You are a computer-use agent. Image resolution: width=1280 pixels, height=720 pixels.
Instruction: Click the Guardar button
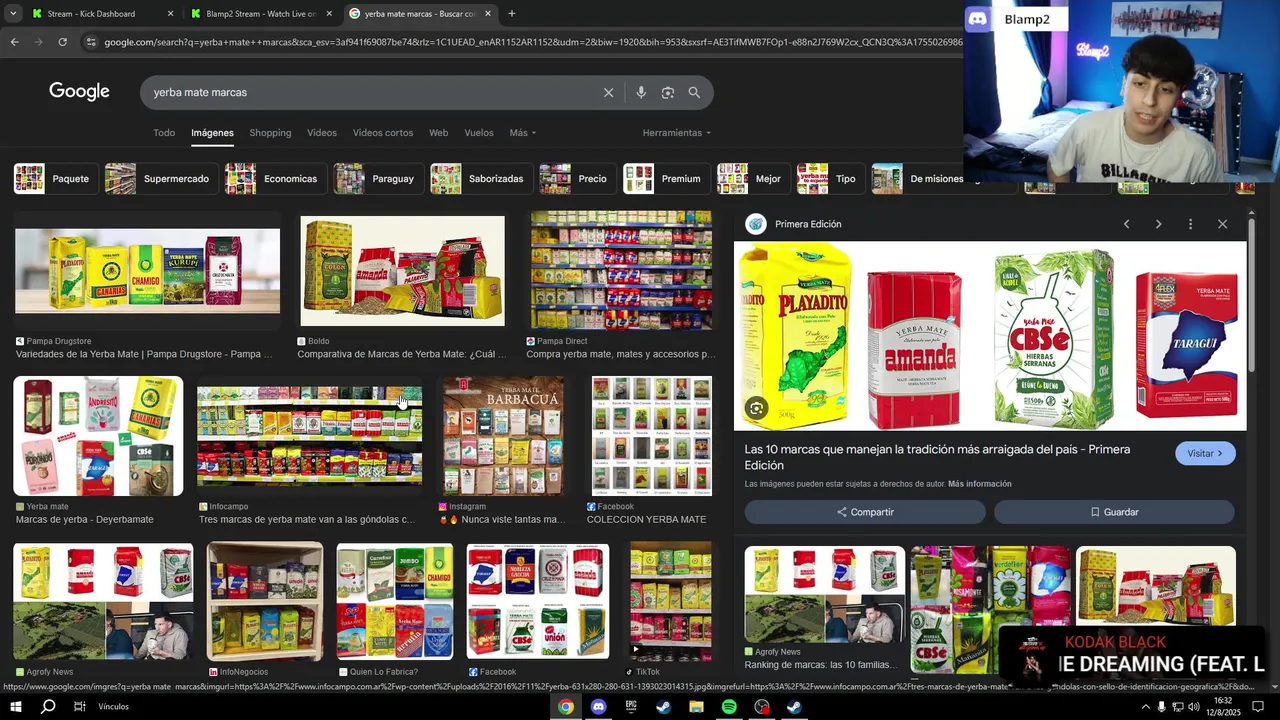click(x=1114, y=512)
